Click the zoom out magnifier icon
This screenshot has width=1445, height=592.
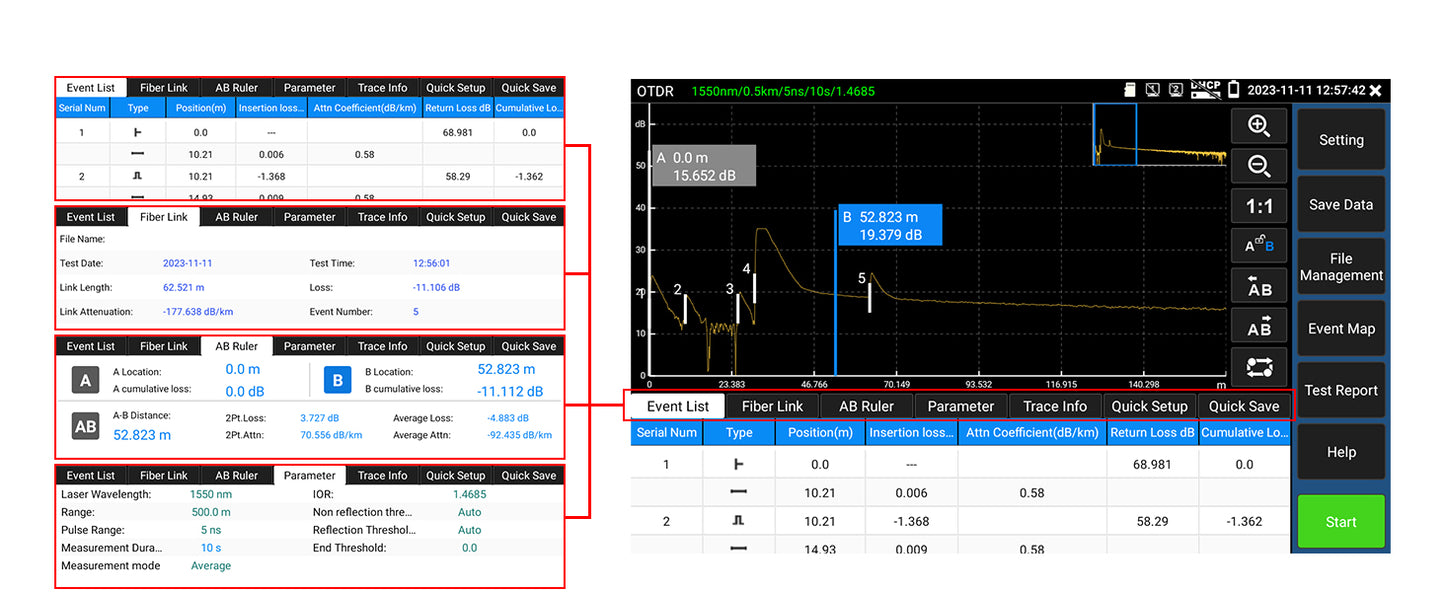pyautogui.click(x=1259, y=166)
